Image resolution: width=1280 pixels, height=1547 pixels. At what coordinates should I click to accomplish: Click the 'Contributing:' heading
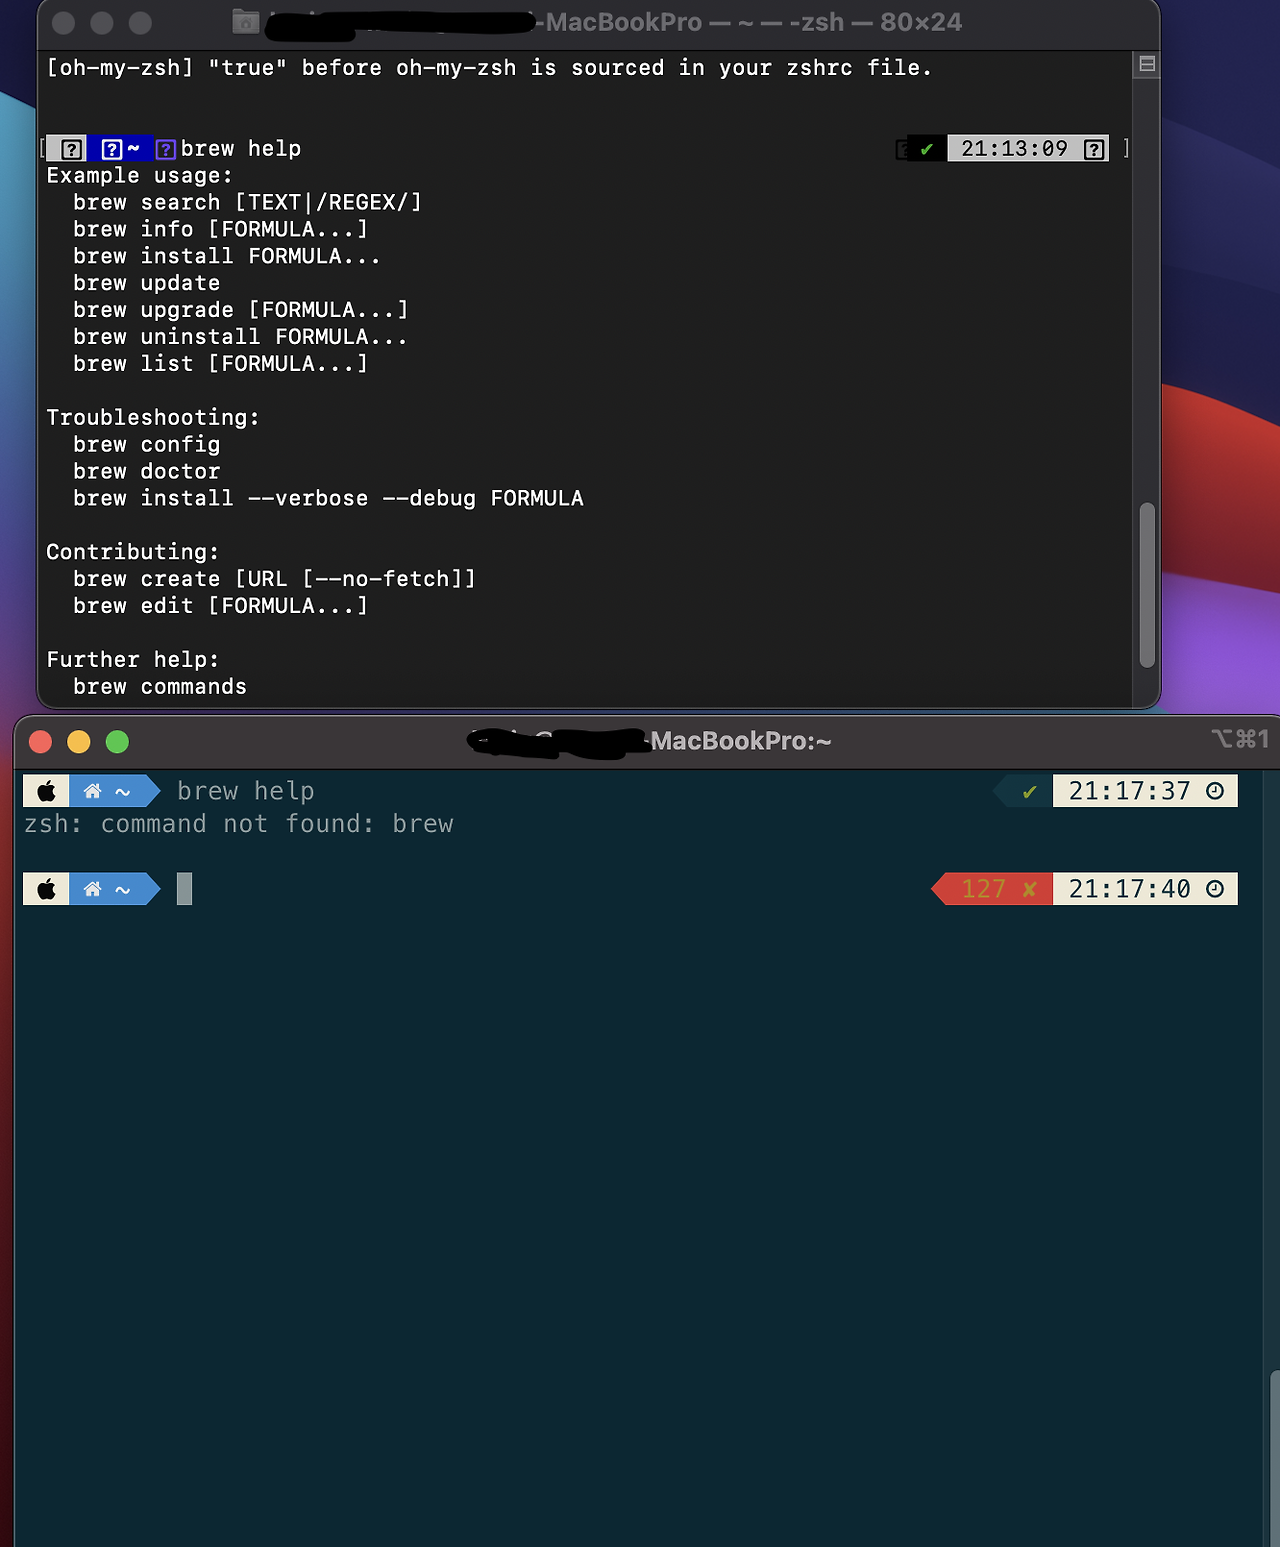point(133,552)
